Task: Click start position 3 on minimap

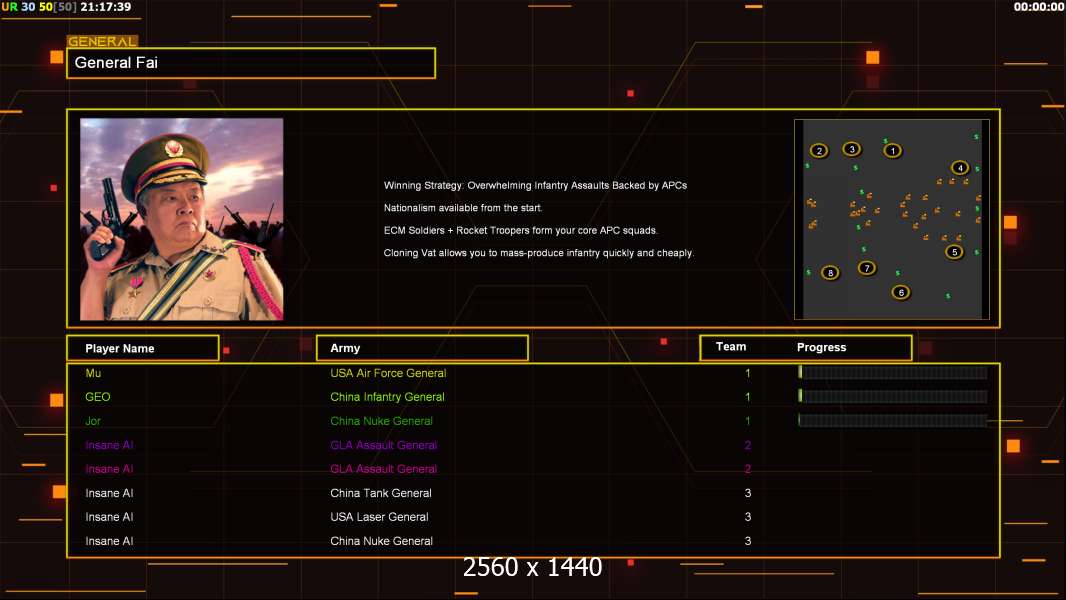Action: [x=852, y=149]
